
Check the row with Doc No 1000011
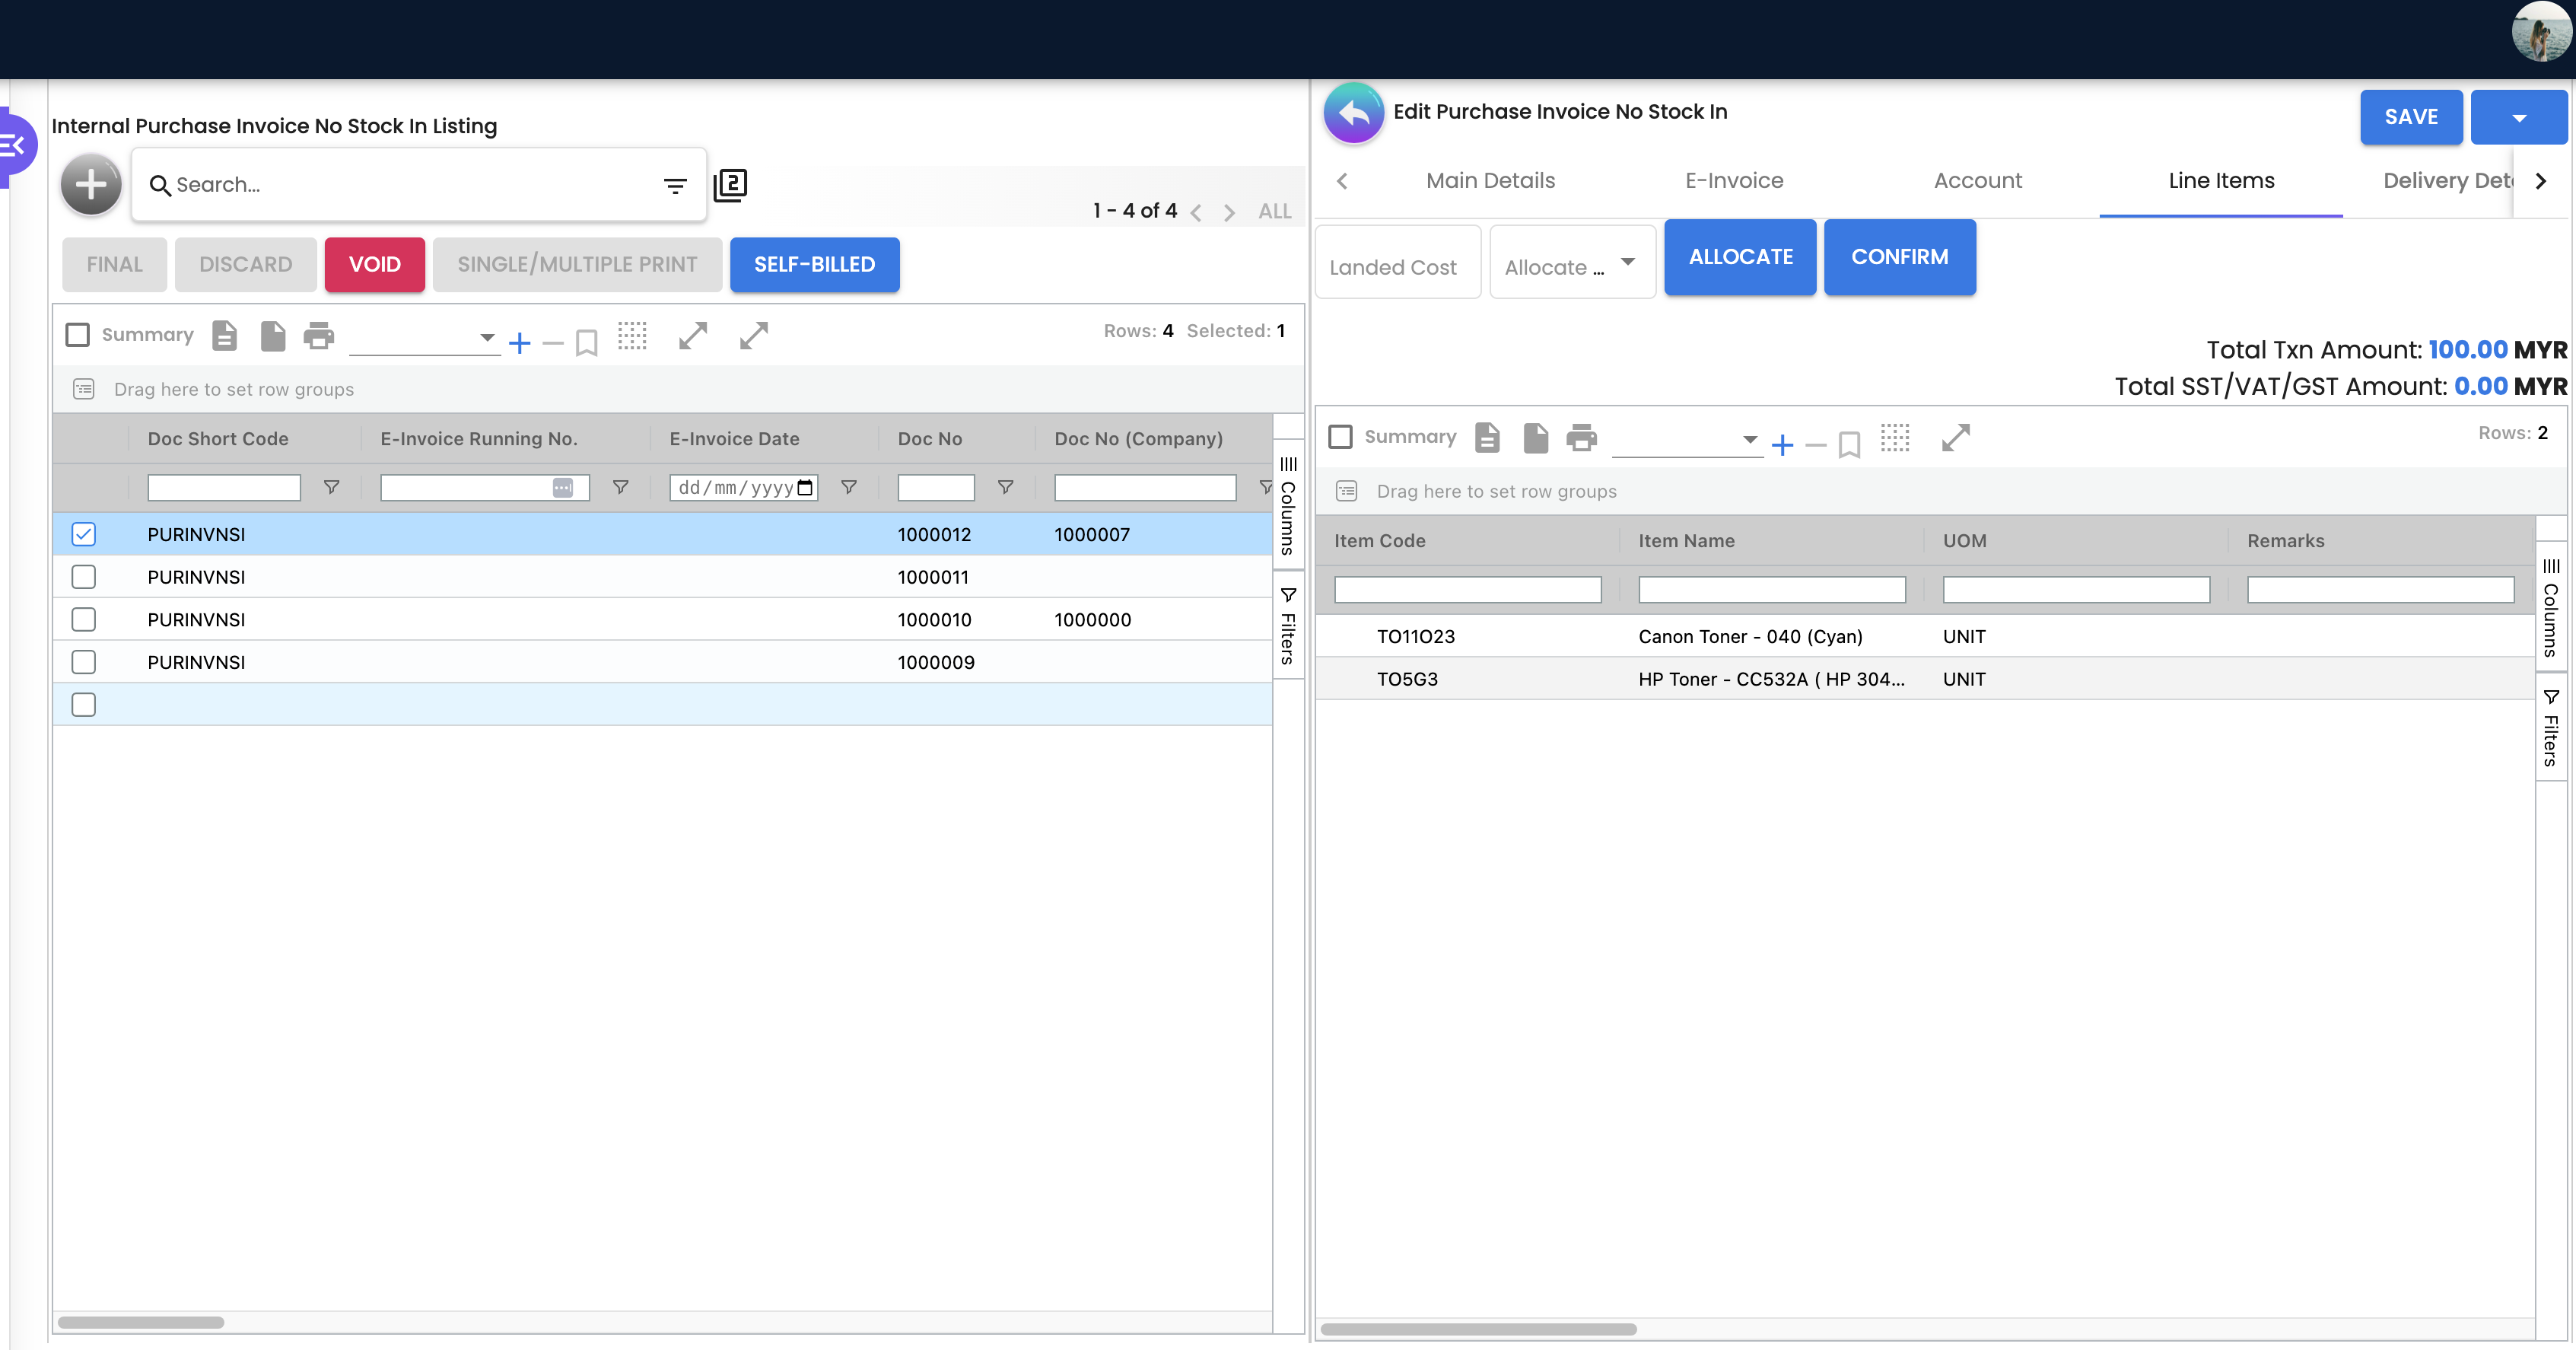(84, 577)
